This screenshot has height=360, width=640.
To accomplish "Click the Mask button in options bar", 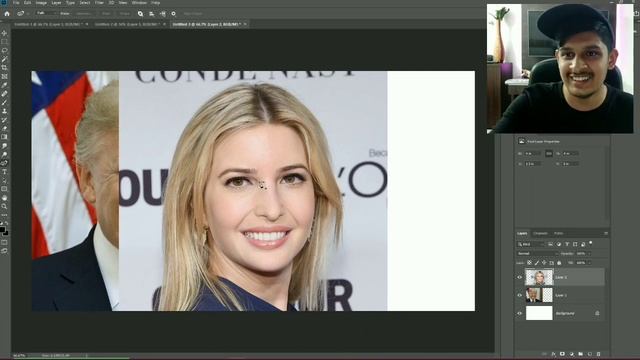I will coord(106,13).
